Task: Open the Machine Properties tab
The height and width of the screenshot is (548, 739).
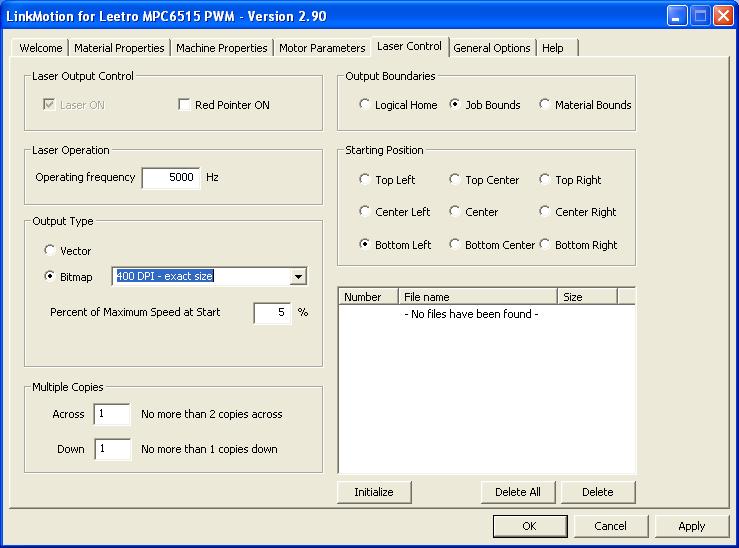Action: 221,48
